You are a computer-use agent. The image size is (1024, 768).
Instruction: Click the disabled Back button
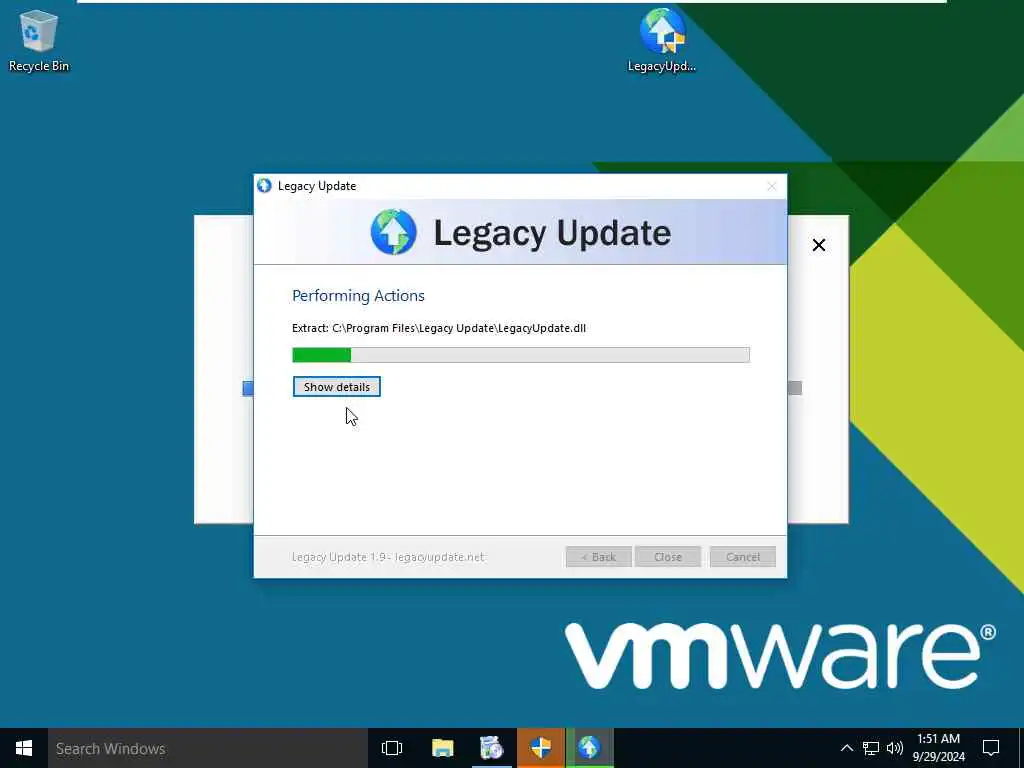pos(598,557)
